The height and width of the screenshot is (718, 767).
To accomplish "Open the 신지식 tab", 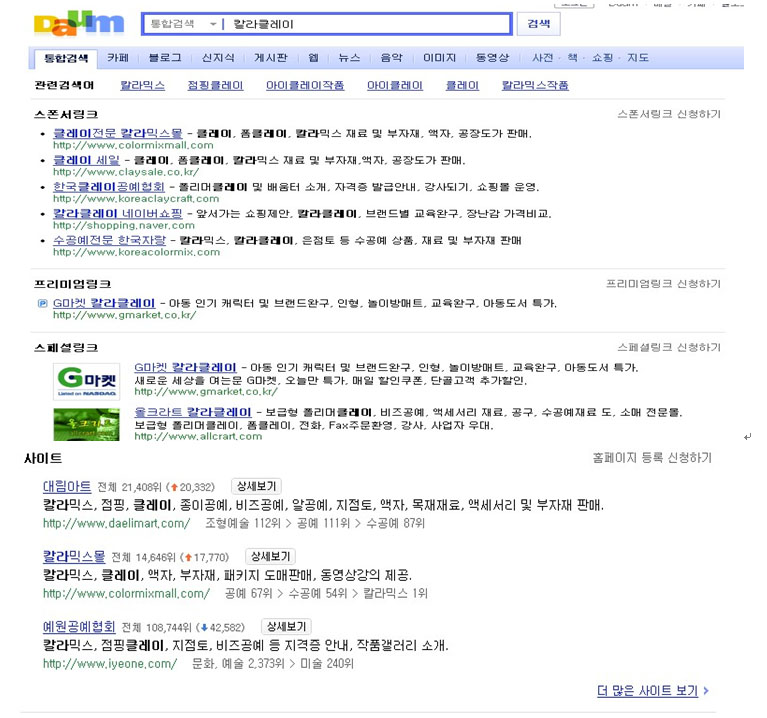I will click(218, 58).
